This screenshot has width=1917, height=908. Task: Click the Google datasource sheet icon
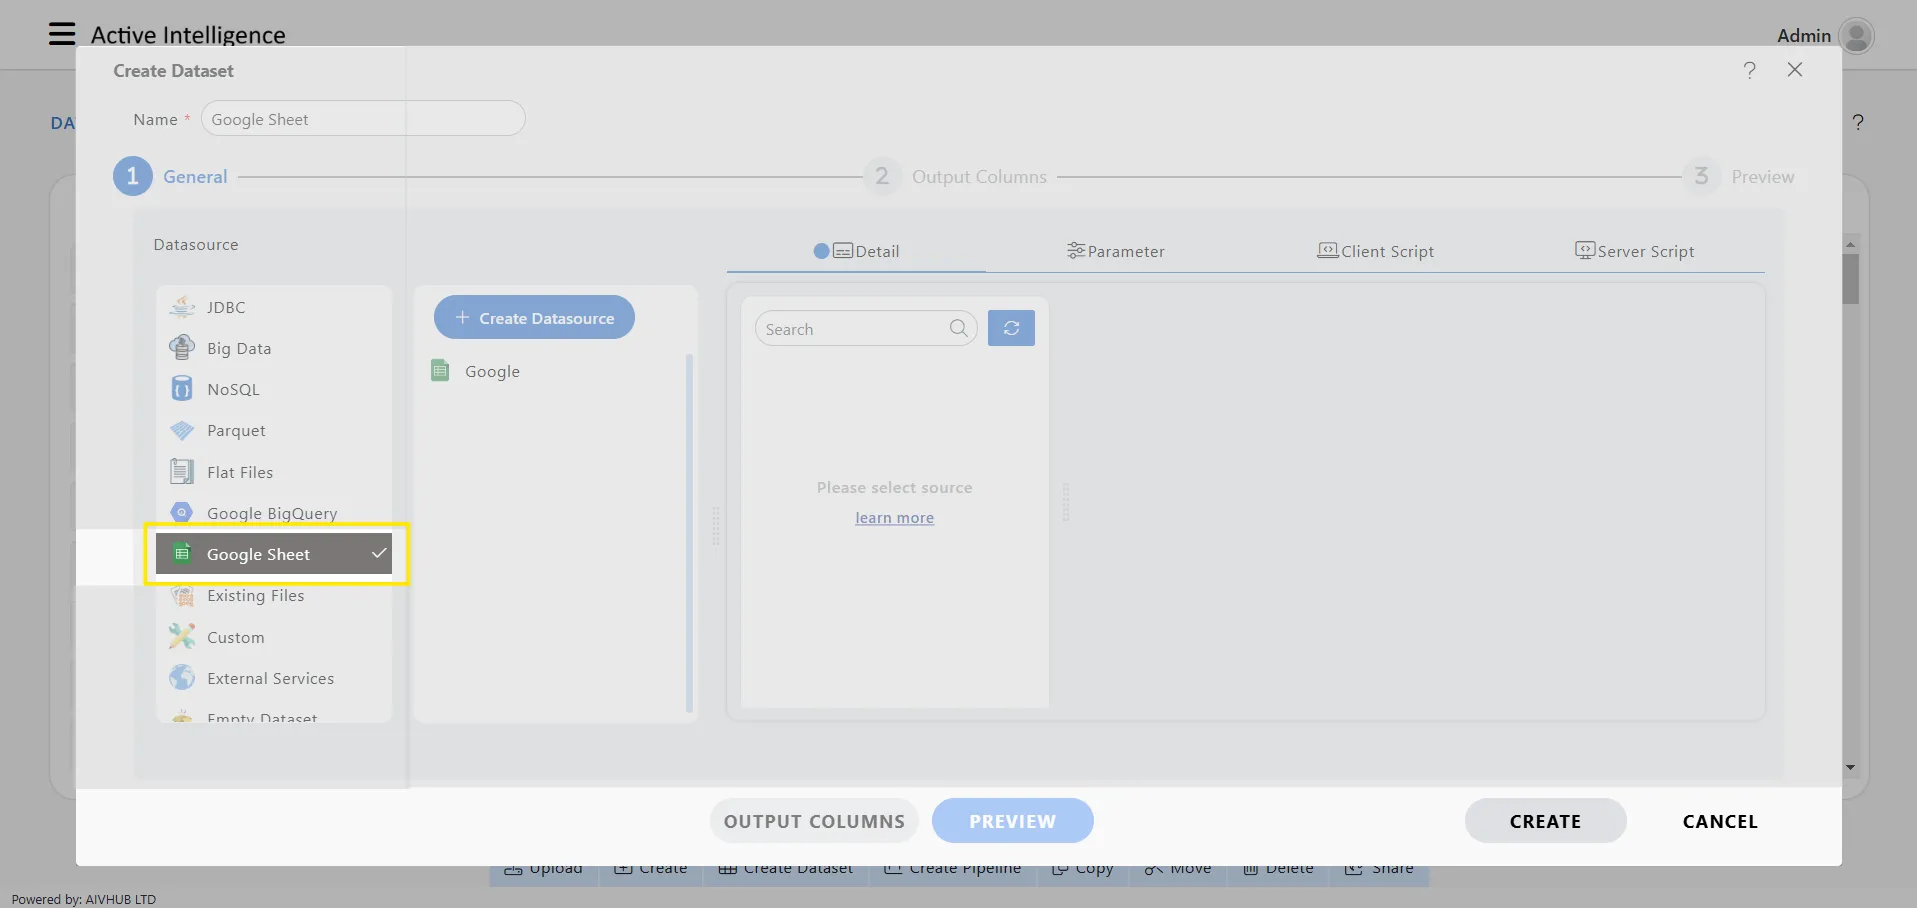[440, 370]
